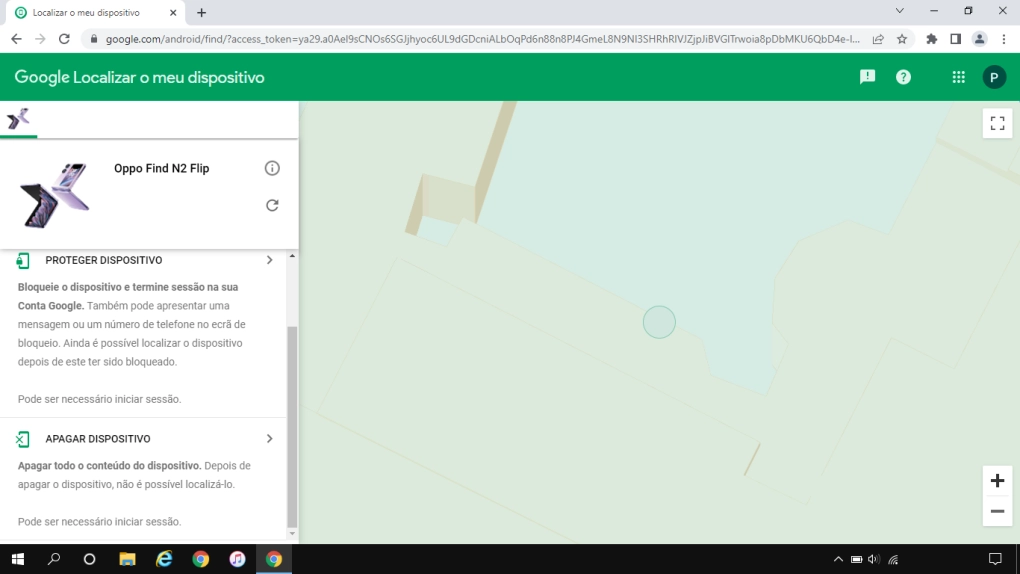Focus the browser address bar
This screenshot has height=574, width=1020.
coord(482,39)
